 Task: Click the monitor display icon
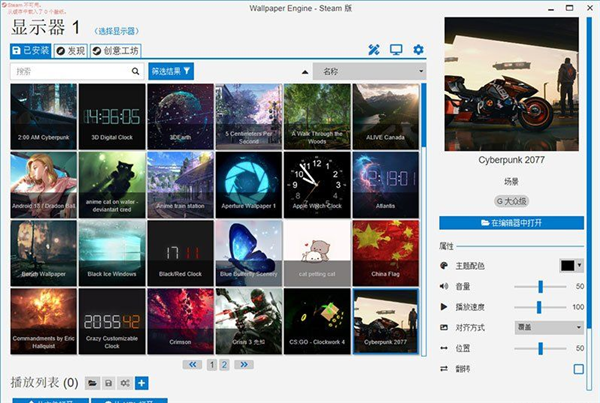pos(396,50)
